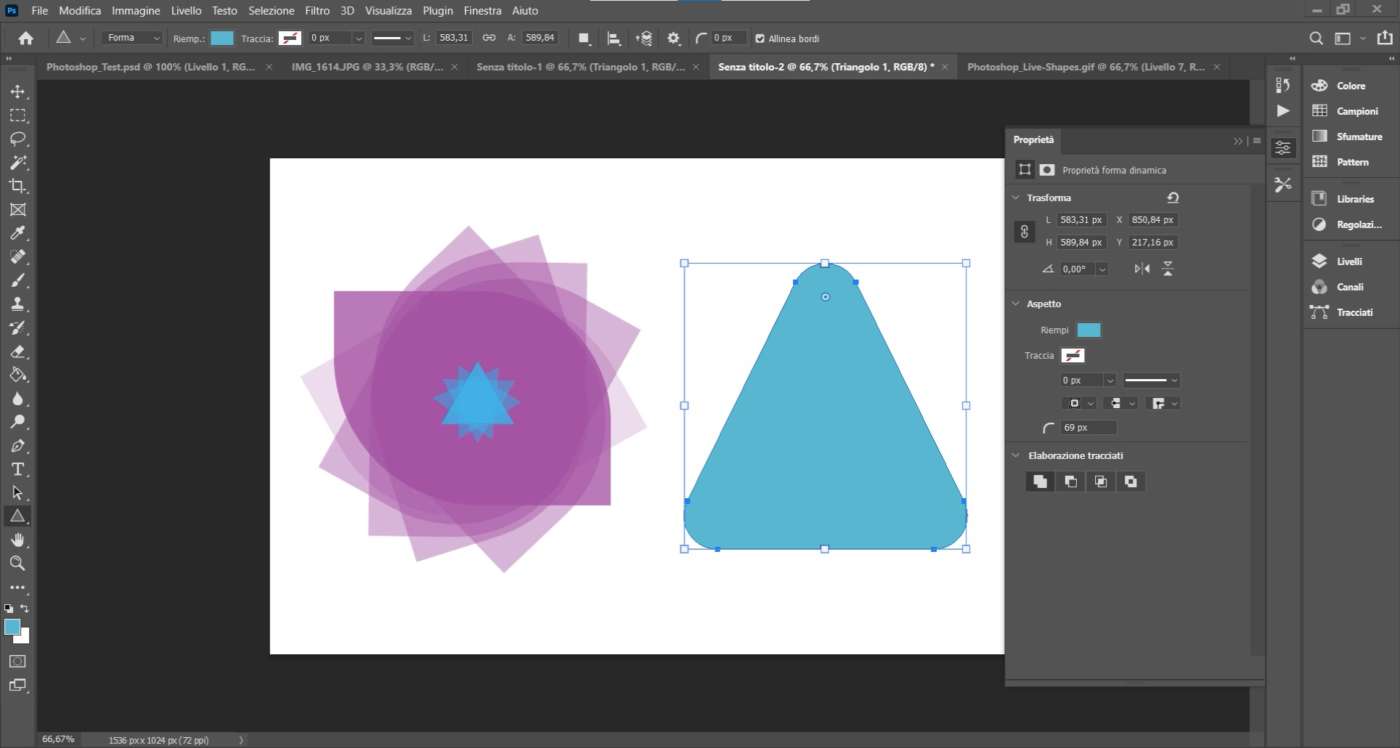The image size is (1400, 748).
Task: Select the Eyedropper tool
Action: click(17, 233)
